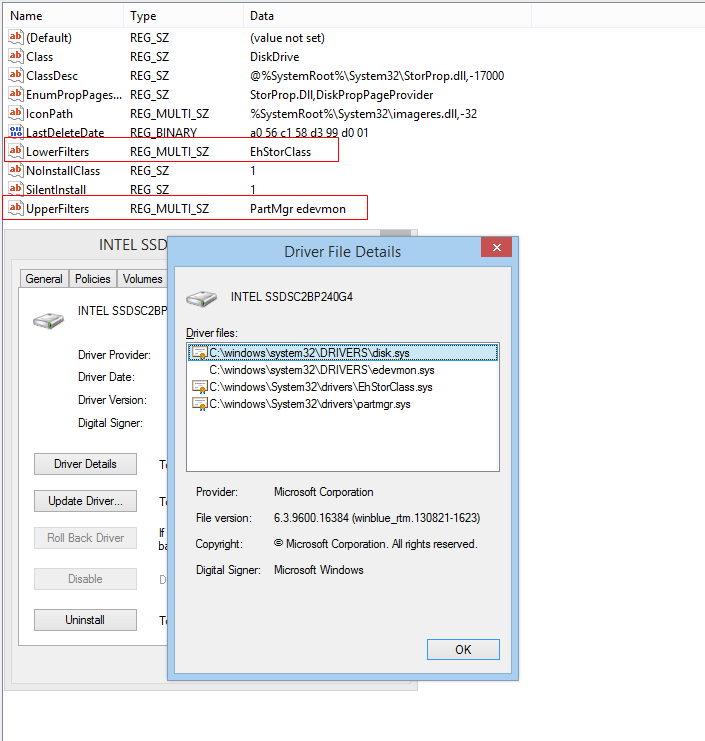705x741 pixels.
Task: Select the LowerFilters registry value name
Action: click(58, 152)
